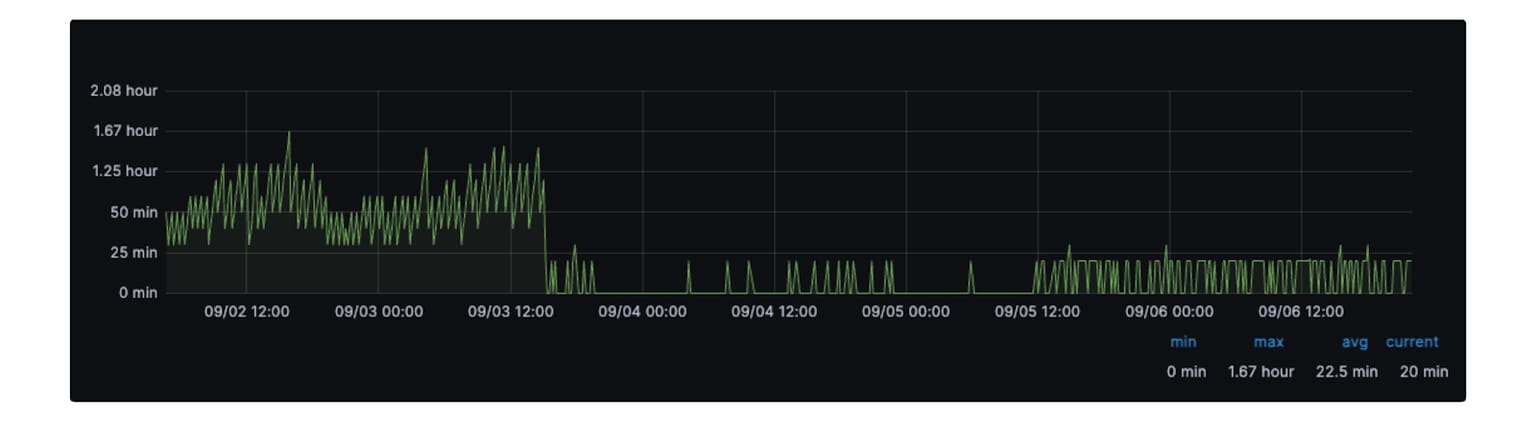Click the 09/04 12:00 time axis label
This screenshot has height=421, width=1536.
click(x=774, y=312)
